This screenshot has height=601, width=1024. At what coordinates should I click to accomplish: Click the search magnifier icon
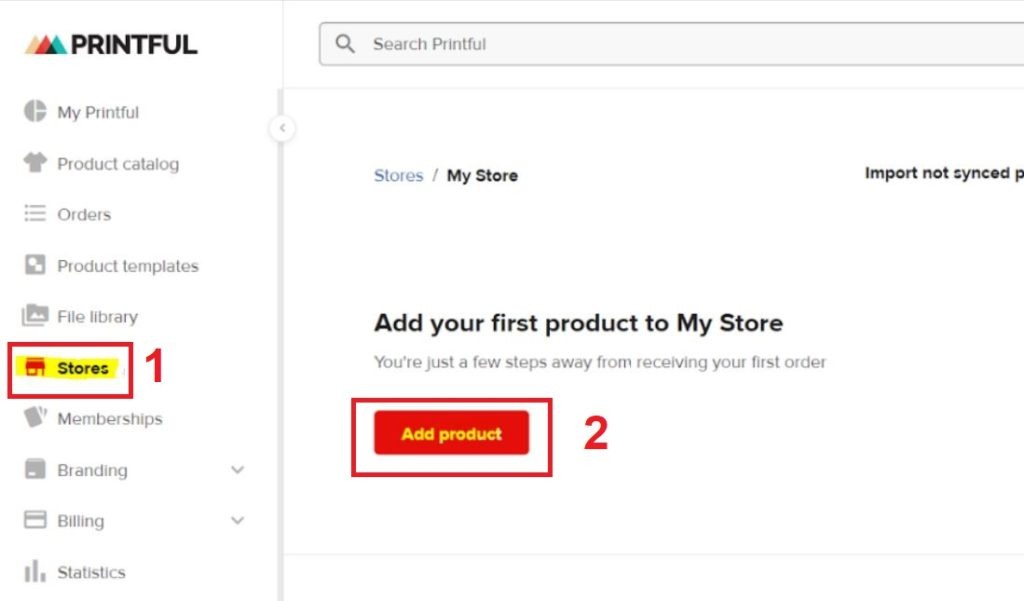coord(345,44)
